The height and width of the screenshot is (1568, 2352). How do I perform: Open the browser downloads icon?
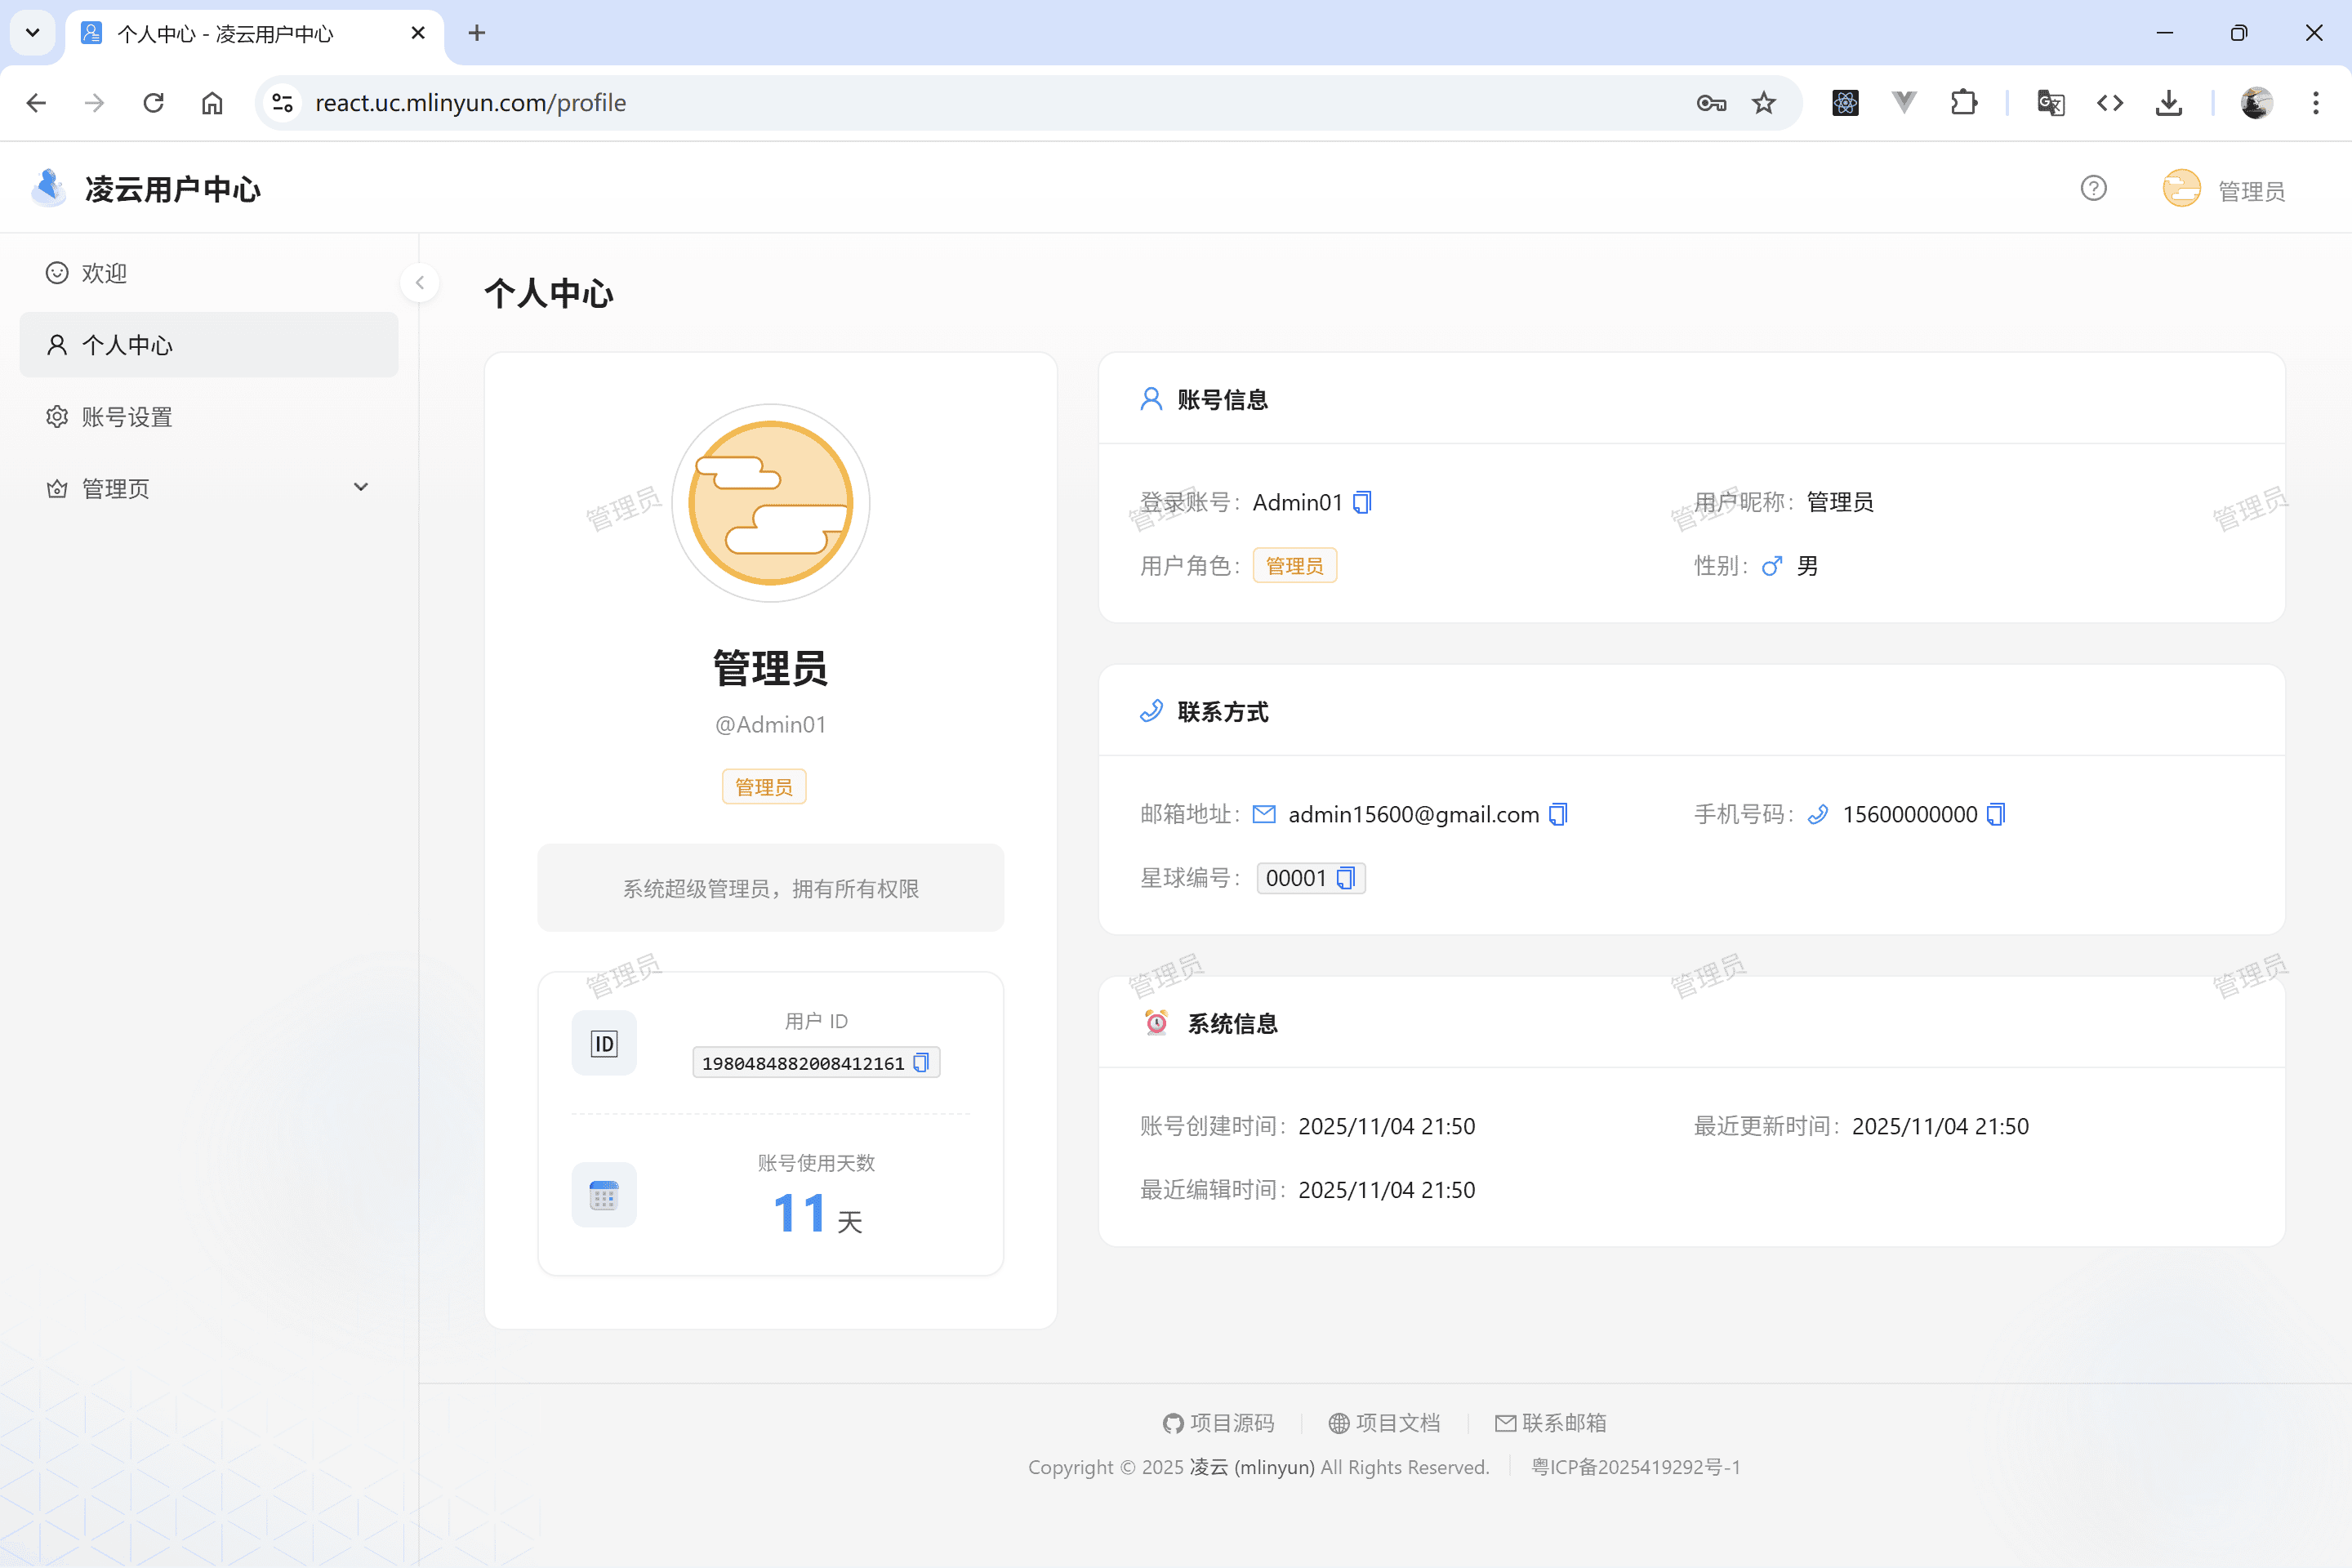[2169, 103]
